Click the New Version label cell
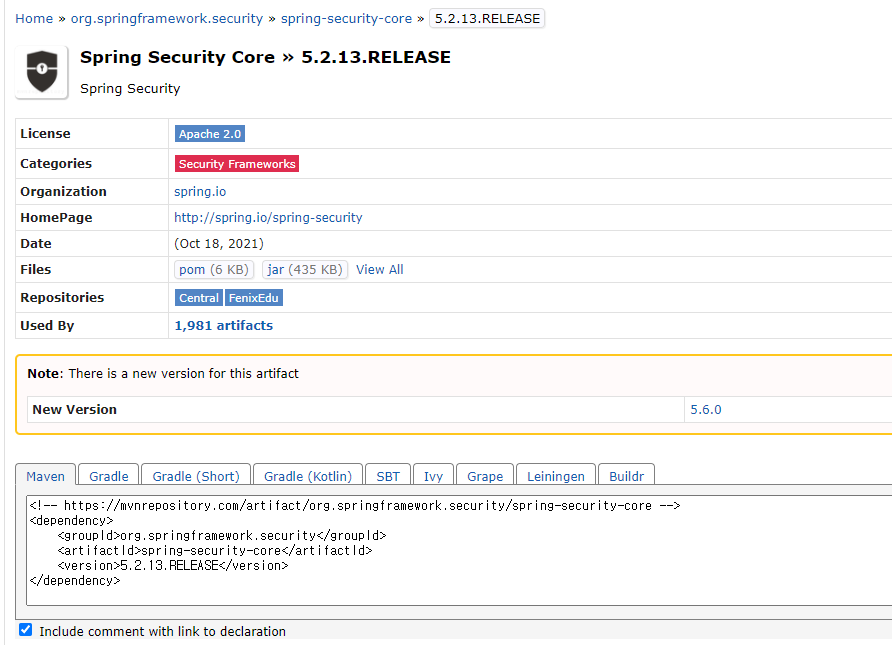This screenshot has width=892, height=645. tap(356, 410)
